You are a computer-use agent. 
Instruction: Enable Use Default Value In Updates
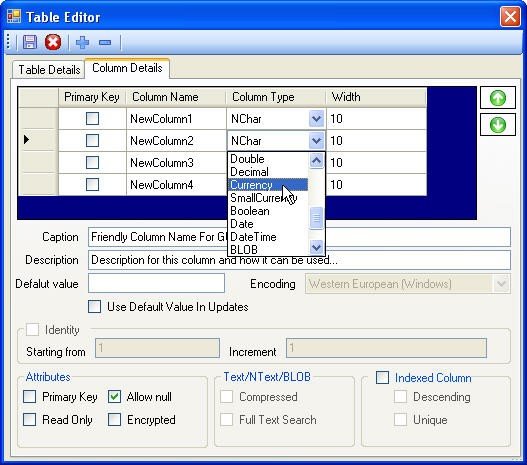(94, 307)
